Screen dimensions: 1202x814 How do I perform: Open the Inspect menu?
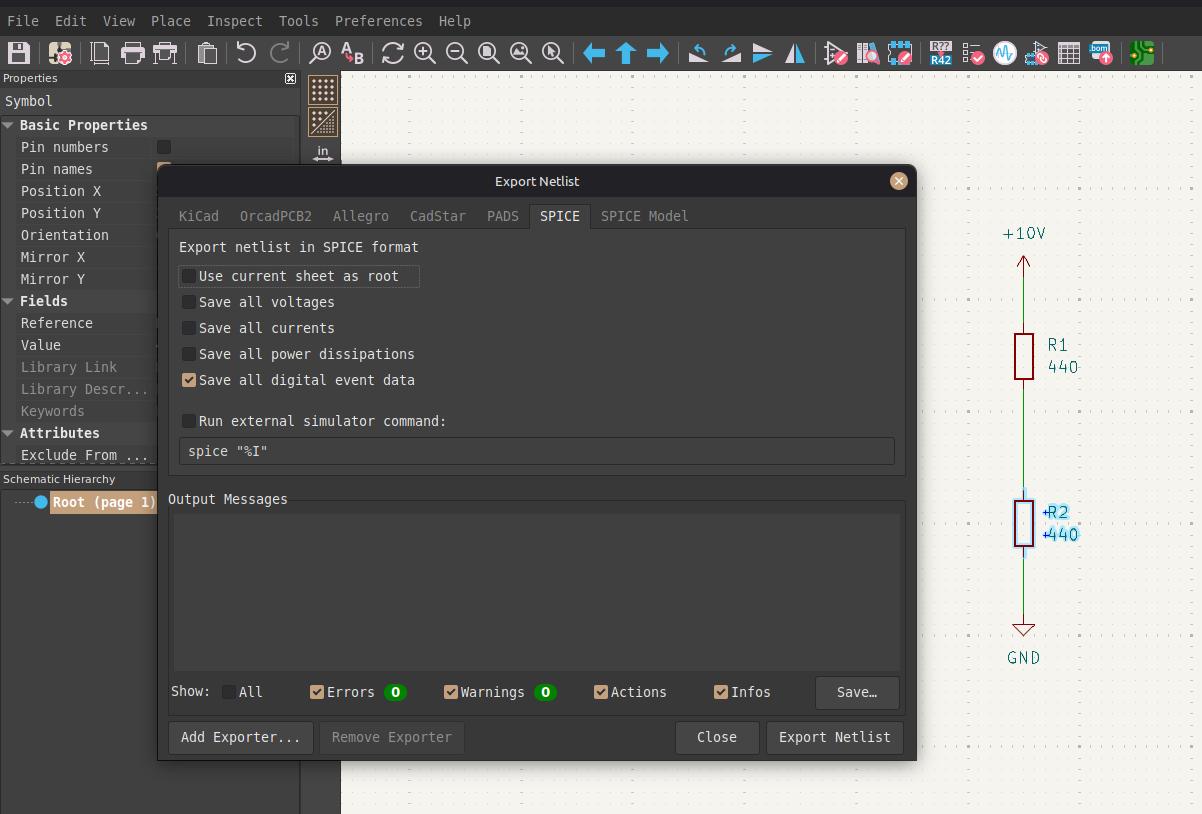pos(234,21)
